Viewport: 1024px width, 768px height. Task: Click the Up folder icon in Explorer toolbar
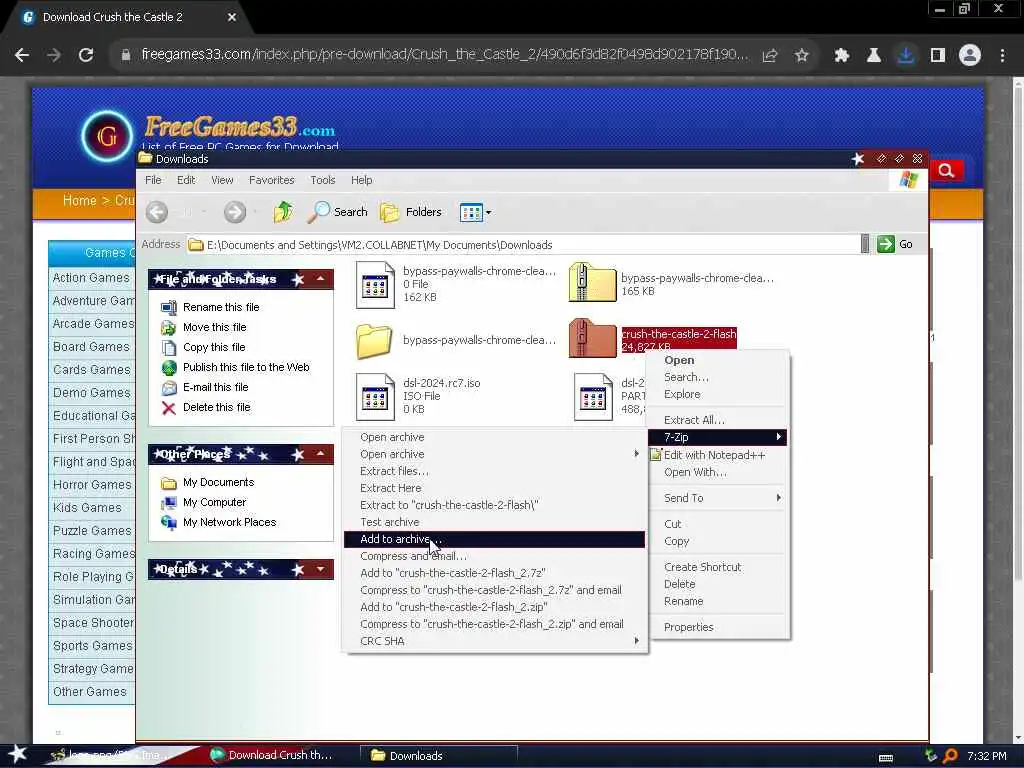(283, 212)
